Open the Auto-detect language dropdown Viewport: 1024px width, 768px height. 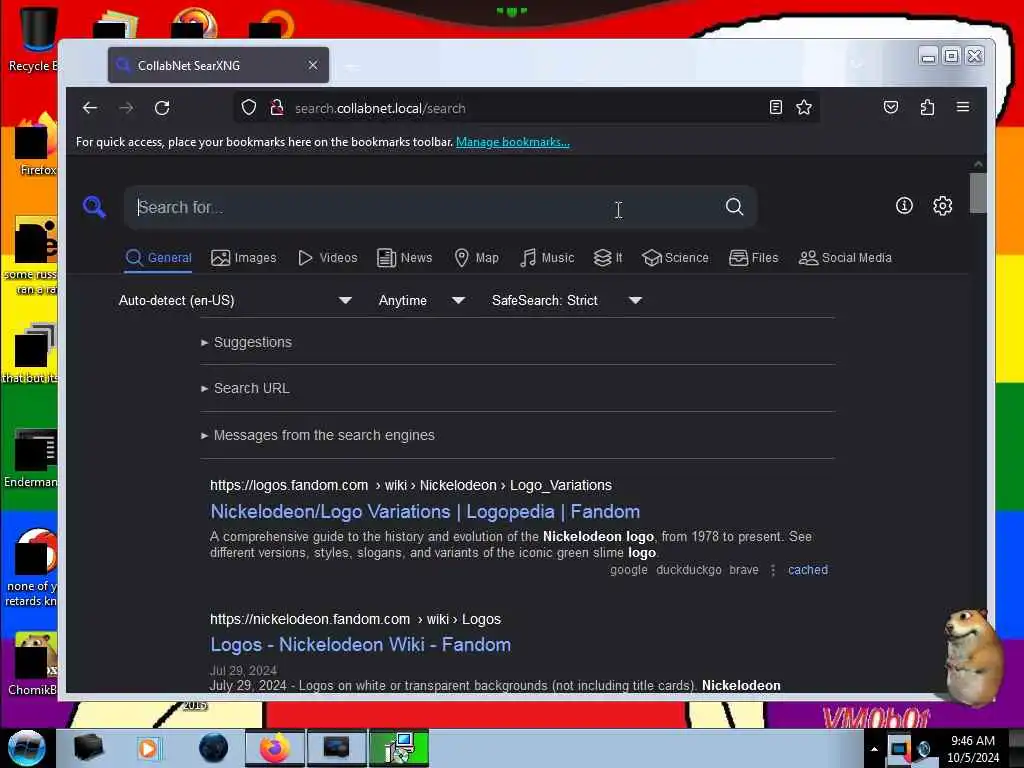click(x=235, y=300)
